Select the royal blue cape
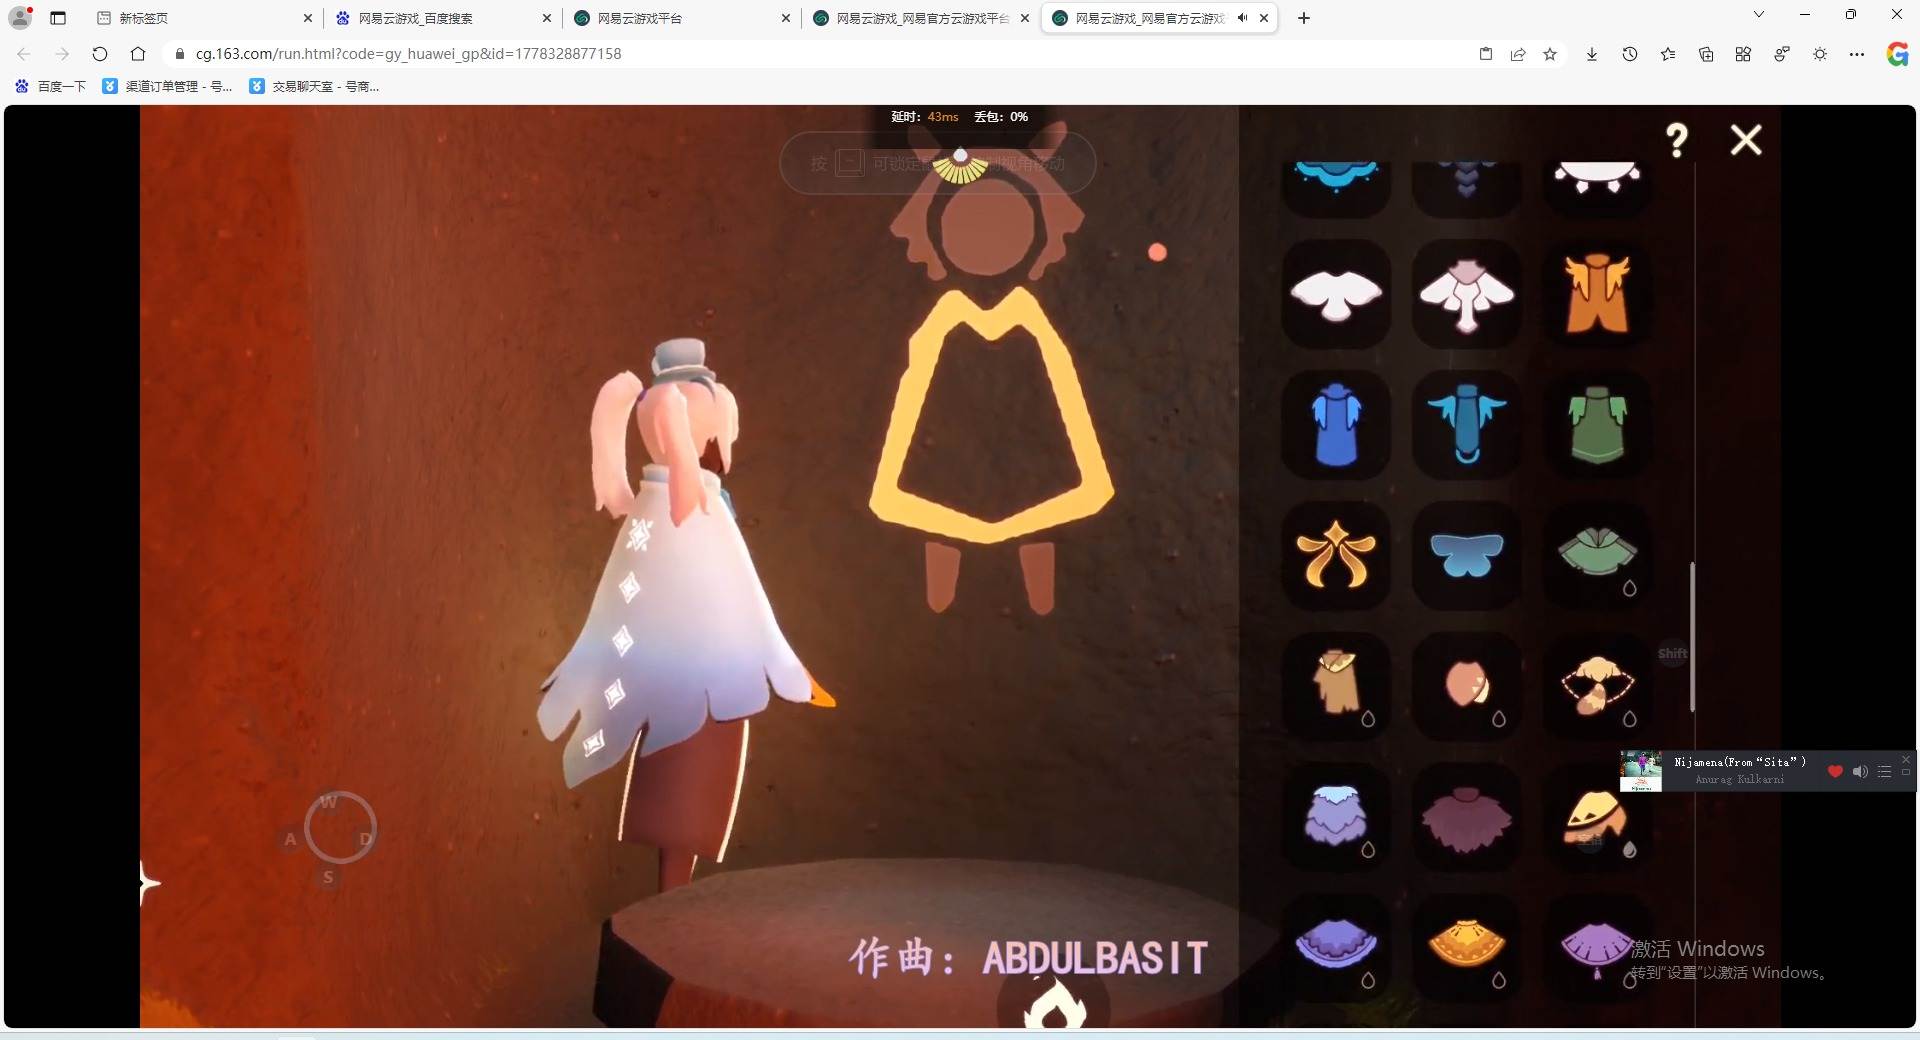This screenshot has width=1920, height=1040. pyautogui.click(x=1336, y=425)
